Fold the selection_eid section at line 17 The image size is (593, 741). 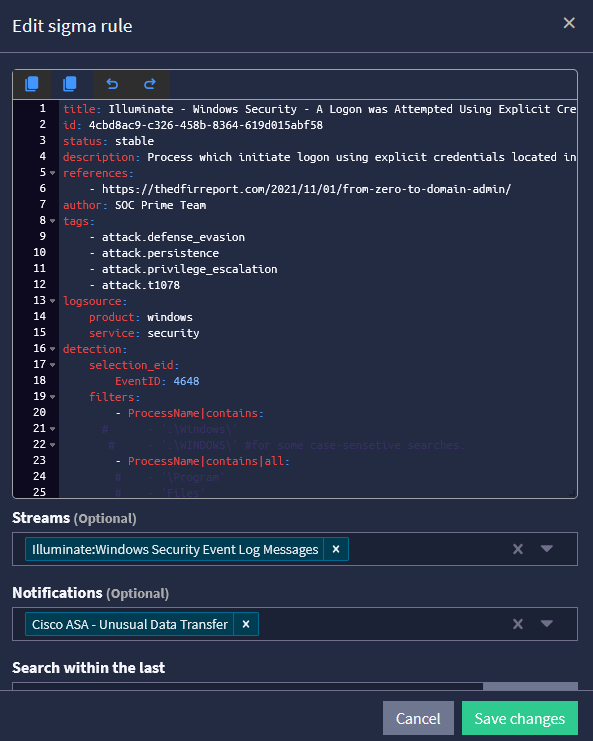tap(52, 365)
